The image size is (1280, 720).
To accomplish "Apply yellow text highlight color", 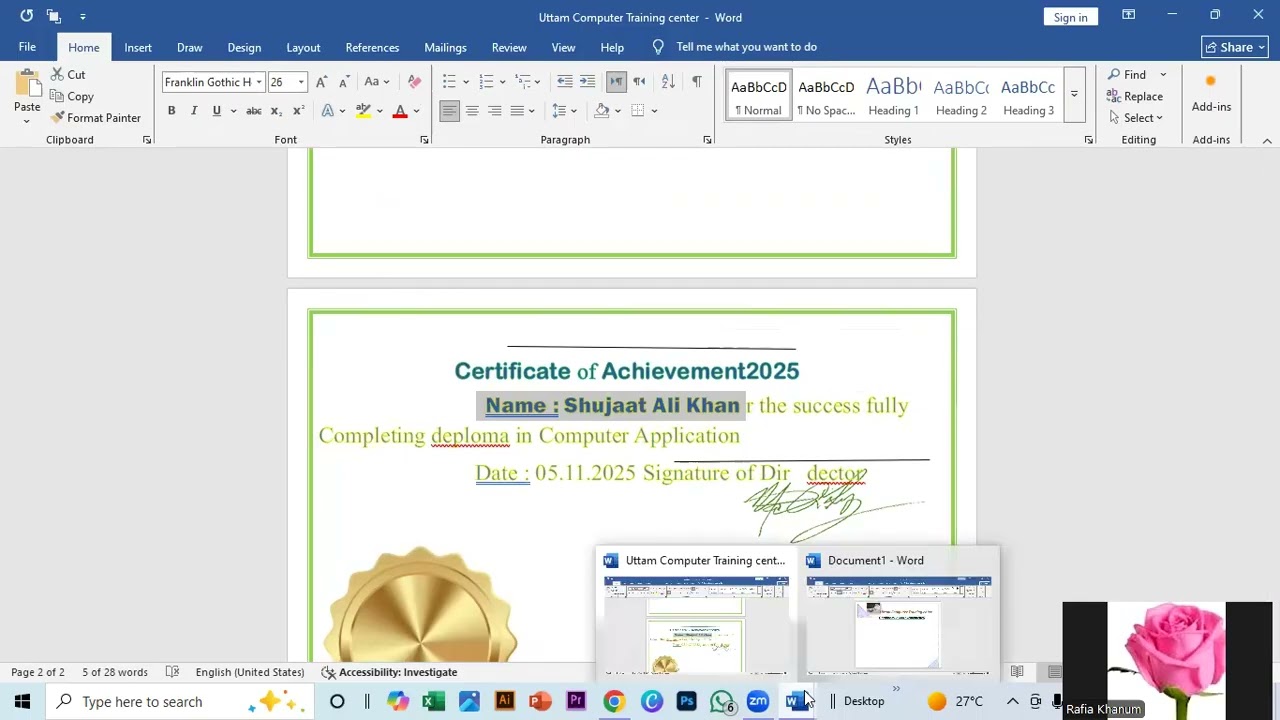I will pyautogui.click(x=363, y=111).
